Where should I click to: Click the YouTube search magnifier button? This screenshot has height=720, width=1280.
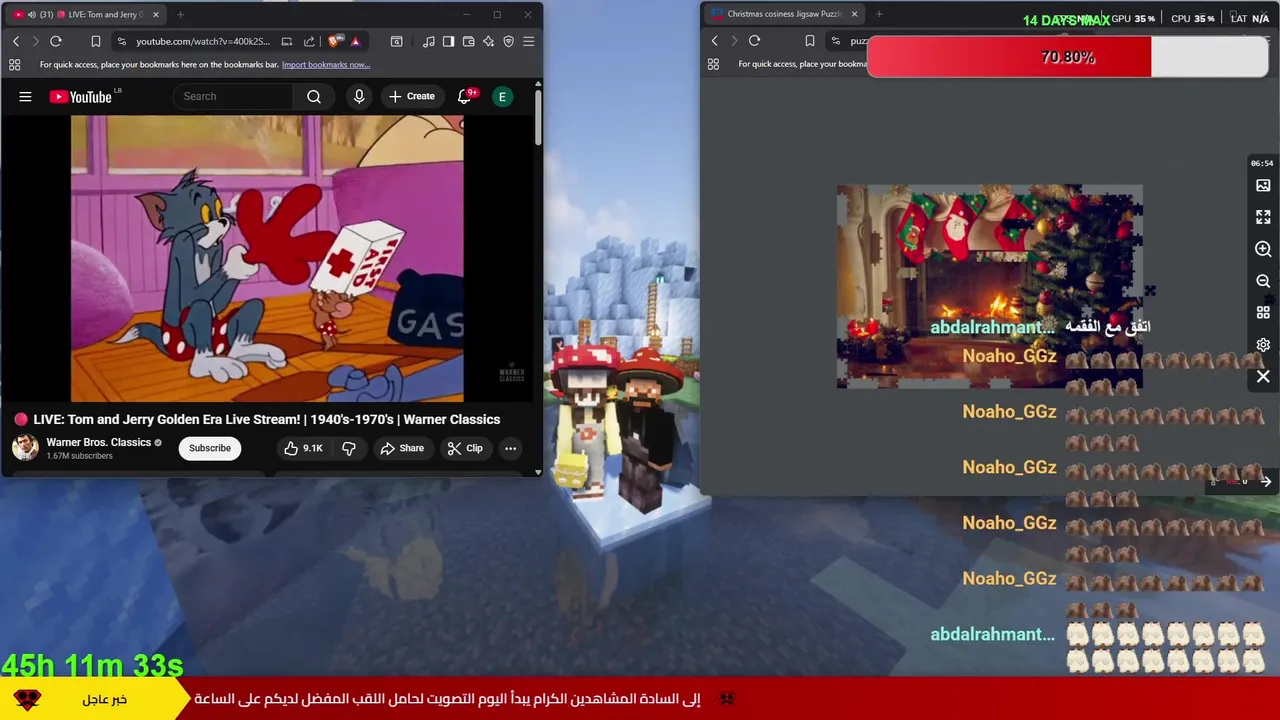[x=314, y=96]
